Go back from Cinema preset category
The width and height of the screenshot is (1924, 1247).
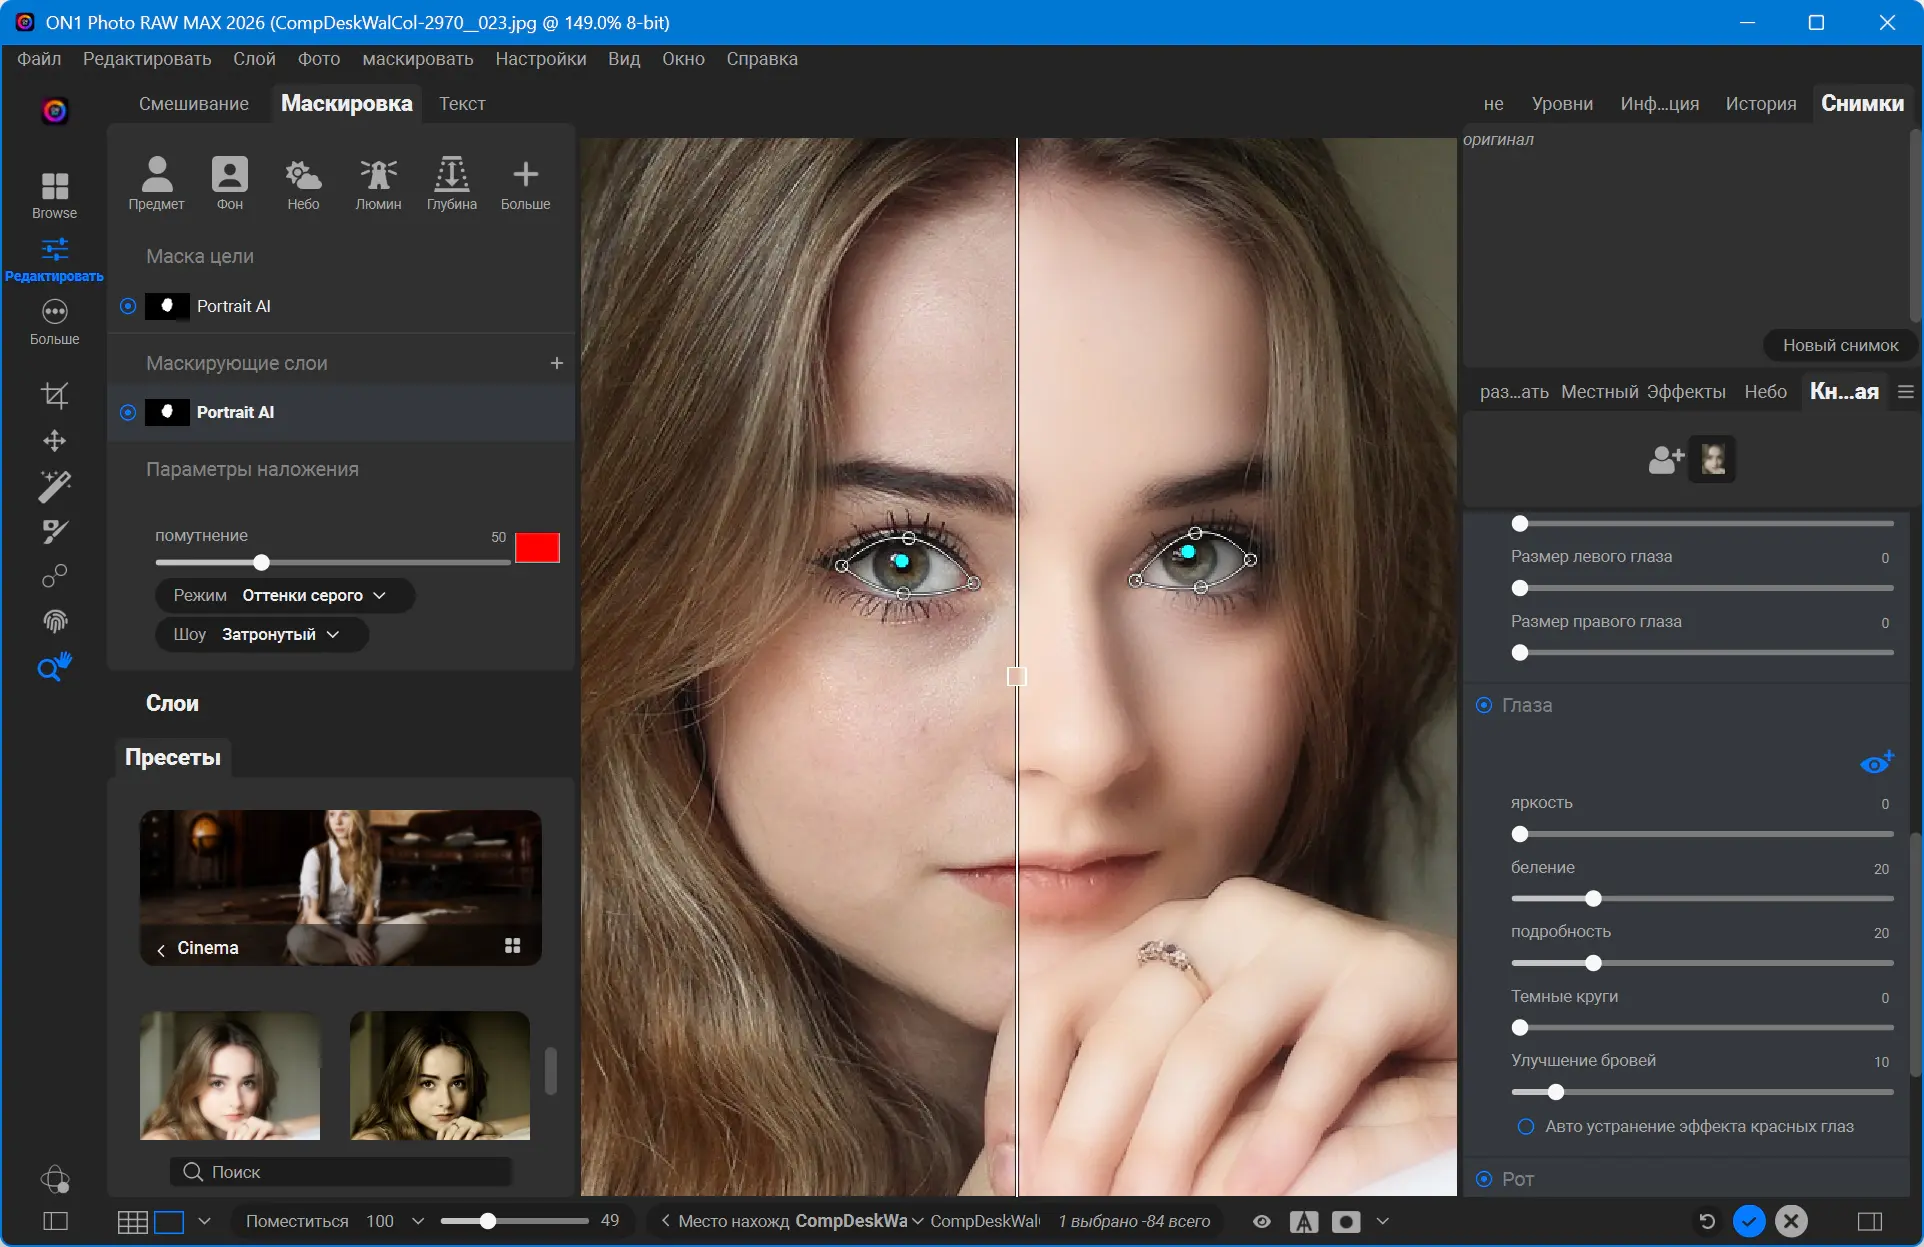coord(161,949)
